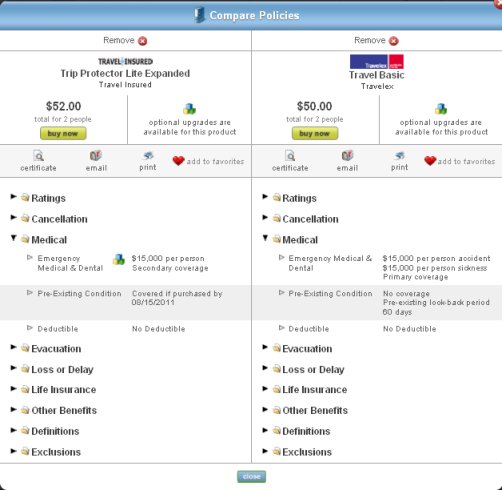
Task: Click the Remove icon for Trip Protector Lite Expanded
Action: 143,41
